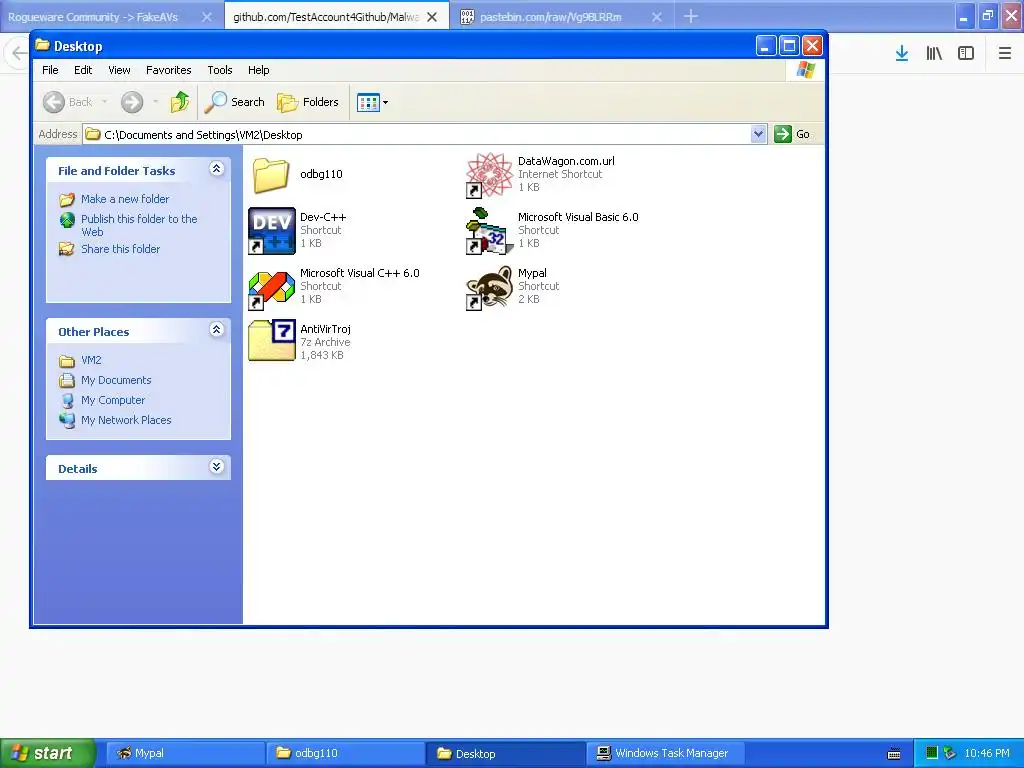
Task: Open the Back history dropdown arrow
Action: click(x=104, y=102)
